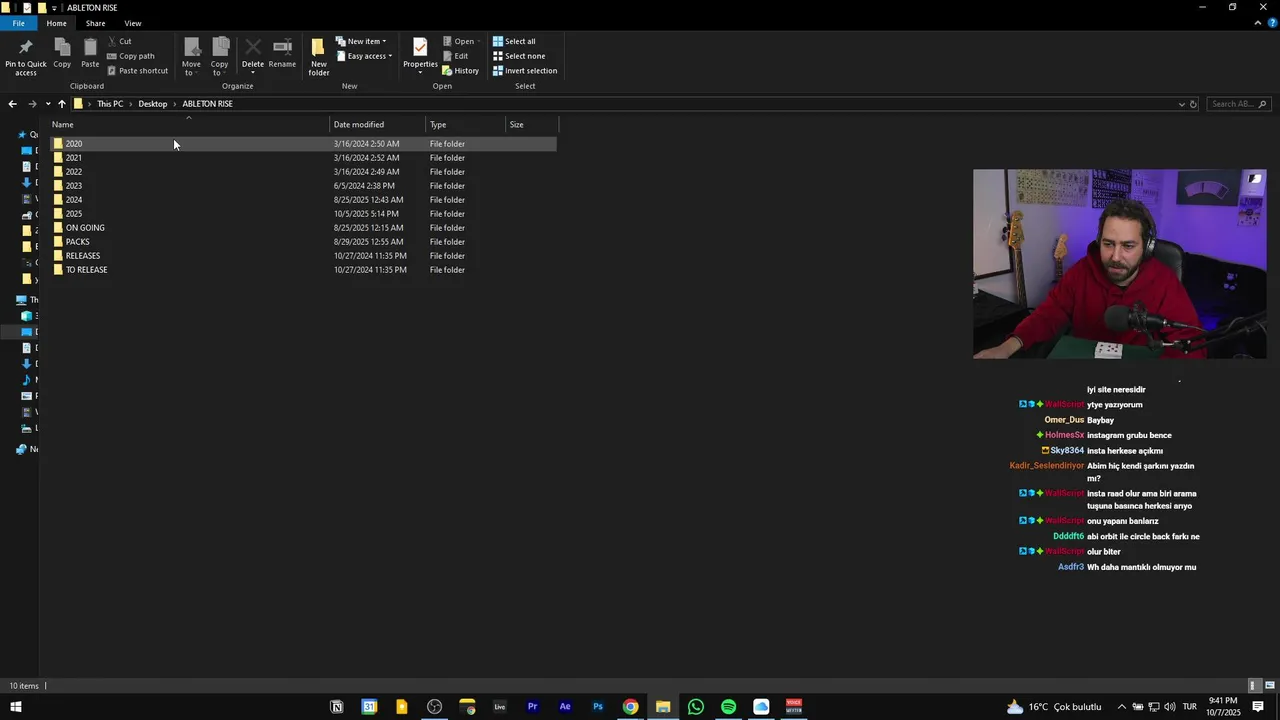Open Notion from the taskbar
1280x720 pixels.
[337, 707]
